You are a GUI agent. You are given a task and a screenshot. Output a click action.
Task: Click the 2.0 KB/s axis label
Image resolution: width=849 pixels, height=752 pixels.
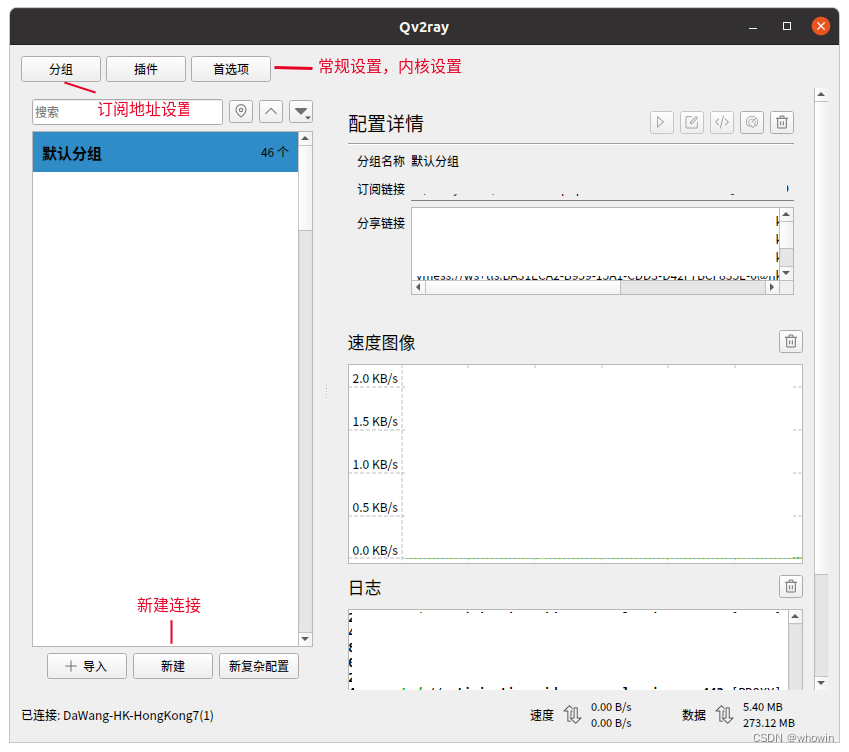tap(375, 378)
